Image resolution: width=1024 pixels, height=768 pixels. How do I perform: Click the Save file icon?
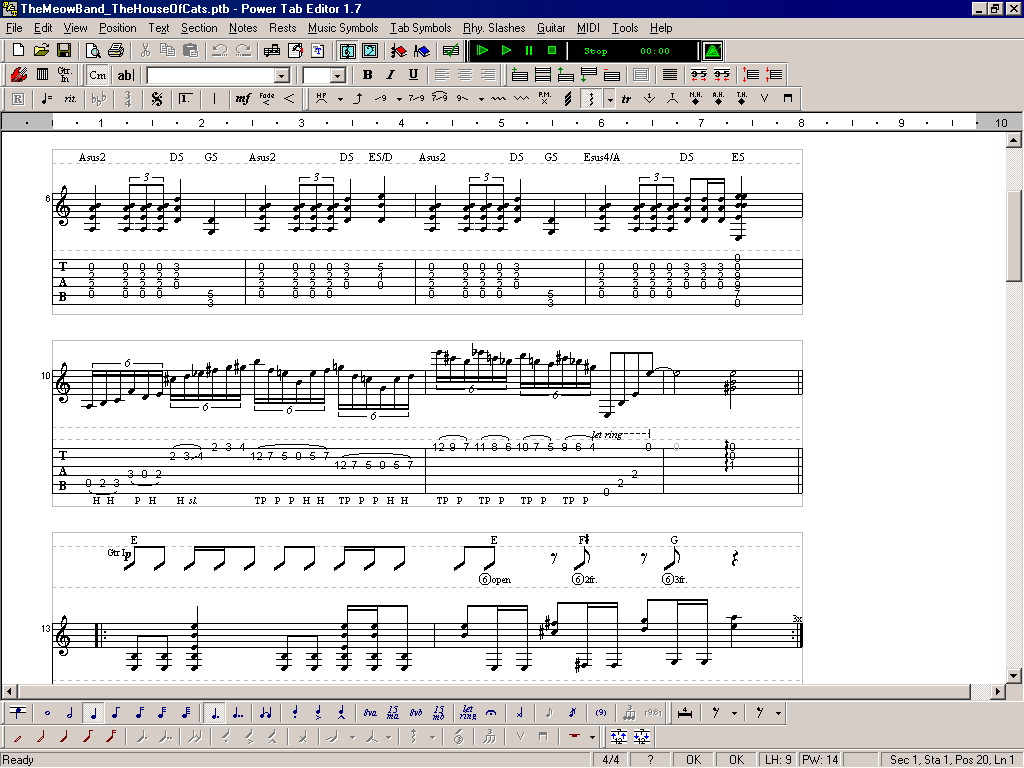tap(64, 50)
